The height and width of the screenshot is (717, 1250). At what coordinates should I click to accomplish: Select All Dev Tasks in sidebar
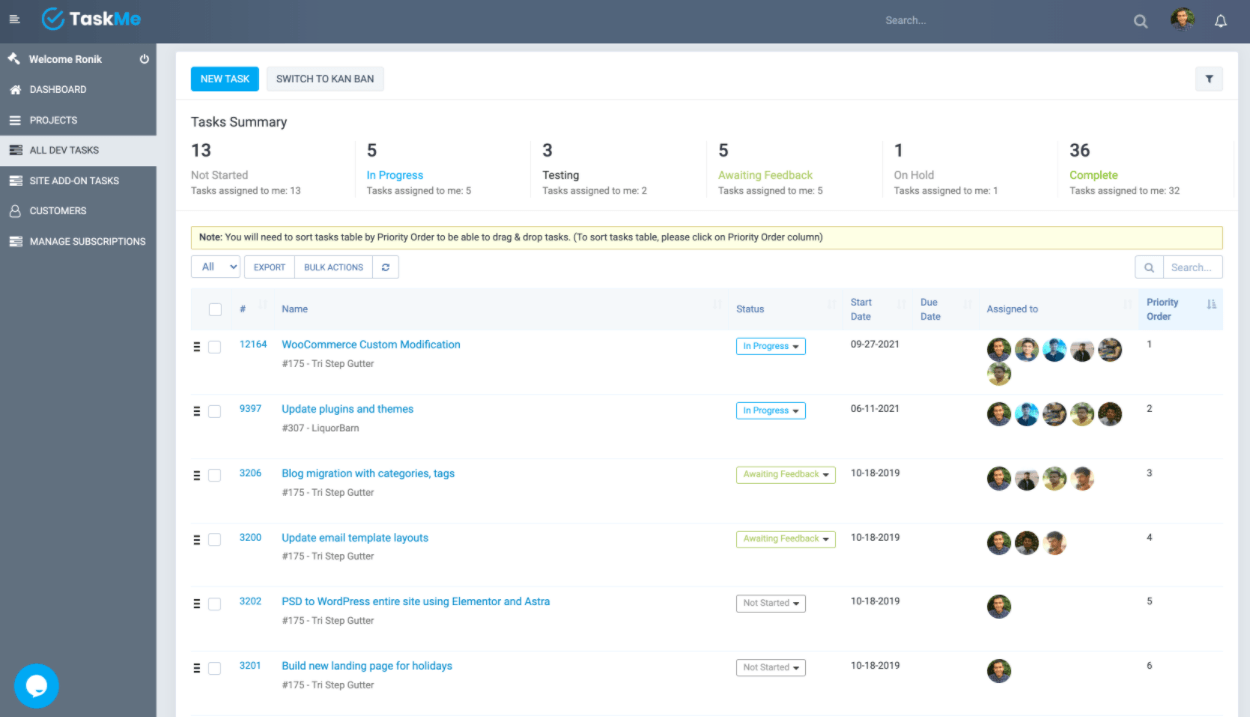pyautogui.click(x=78, y=150)
